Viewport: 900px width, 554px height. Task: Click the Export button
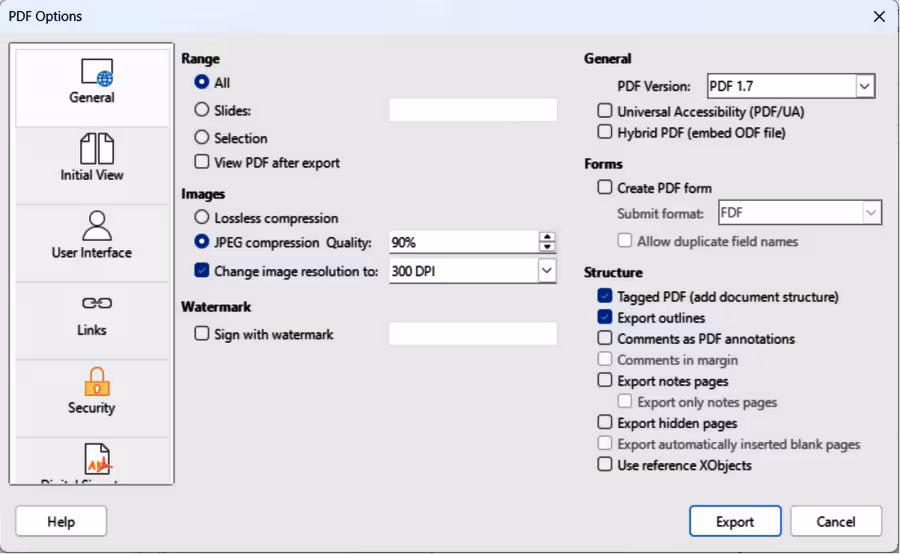coord(735,521)
